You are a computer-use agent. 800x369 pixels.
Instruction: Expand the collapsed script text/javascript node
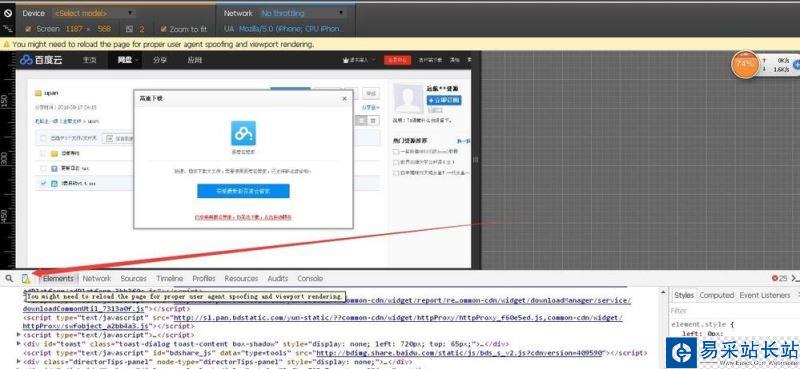click(x=19, y=335)
